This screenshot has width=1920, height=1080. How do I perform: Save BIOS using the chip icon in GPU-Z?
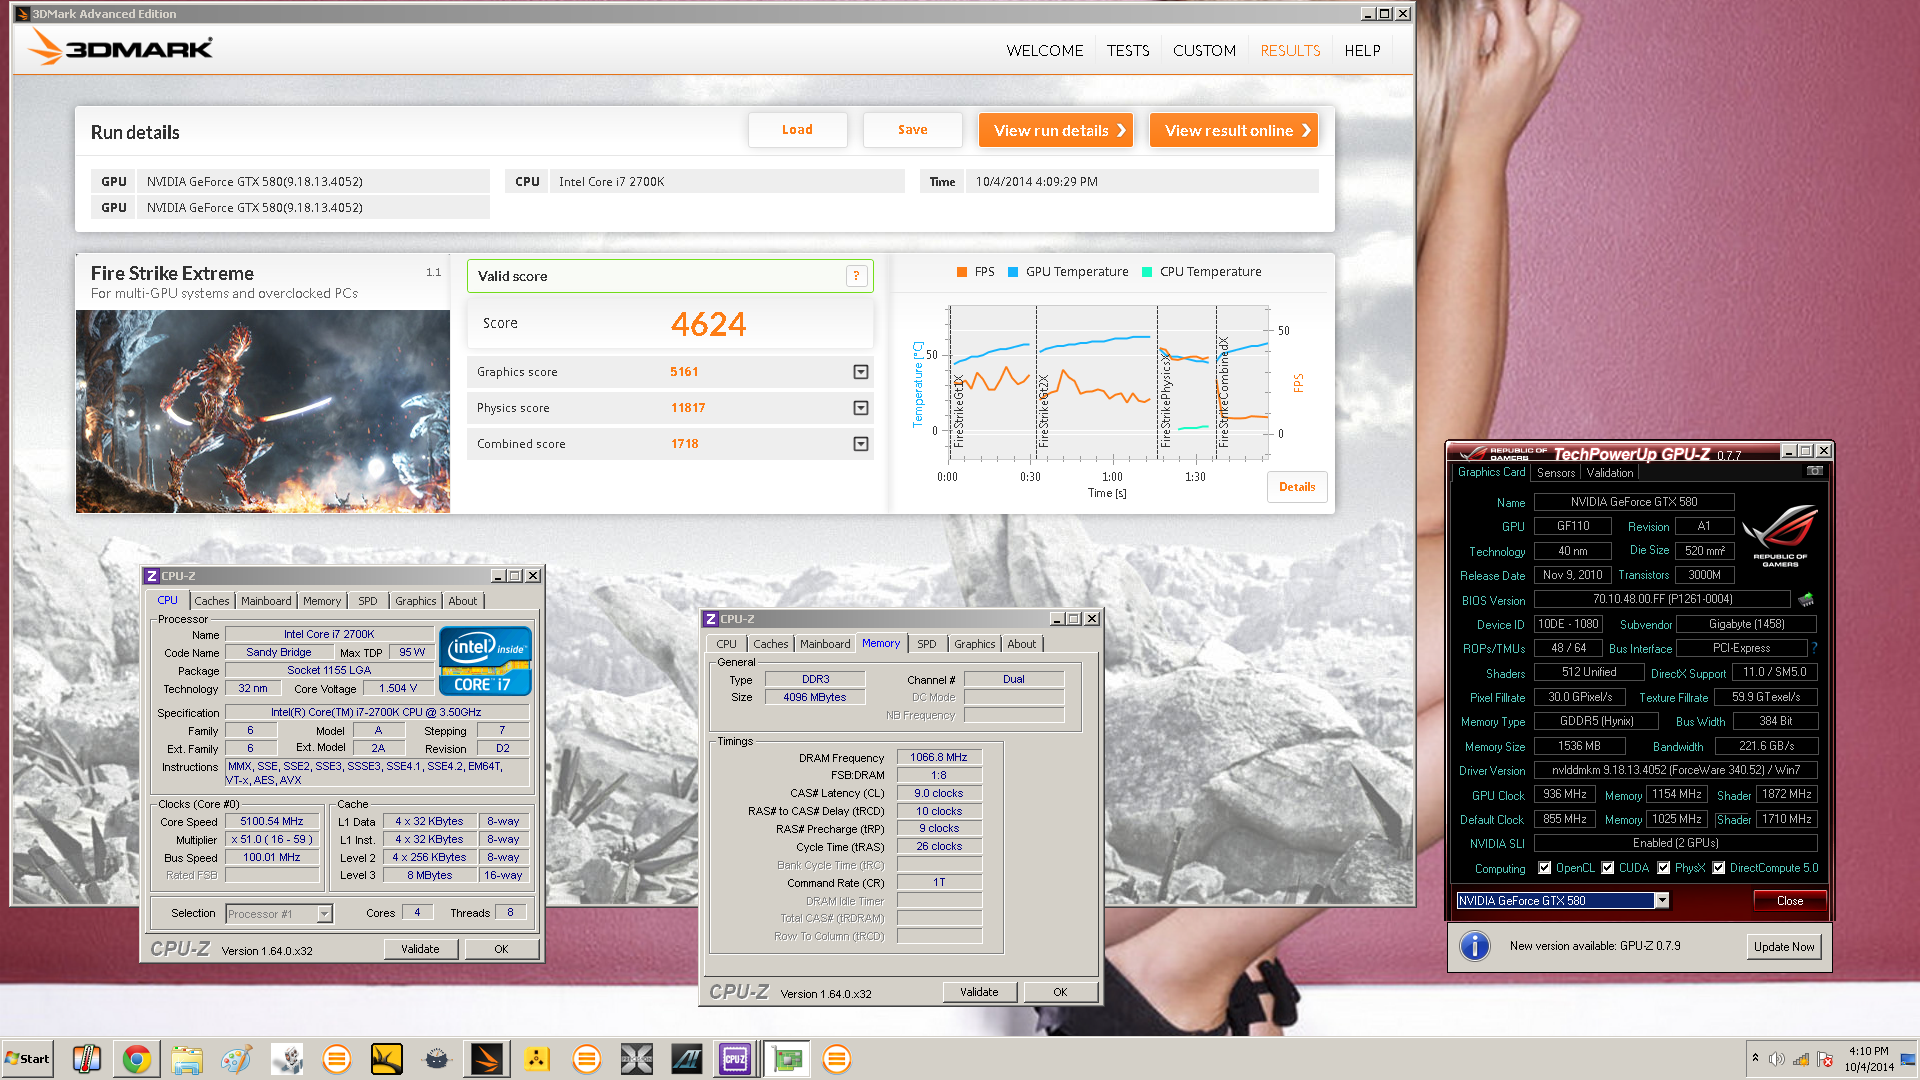[1806, 600]
